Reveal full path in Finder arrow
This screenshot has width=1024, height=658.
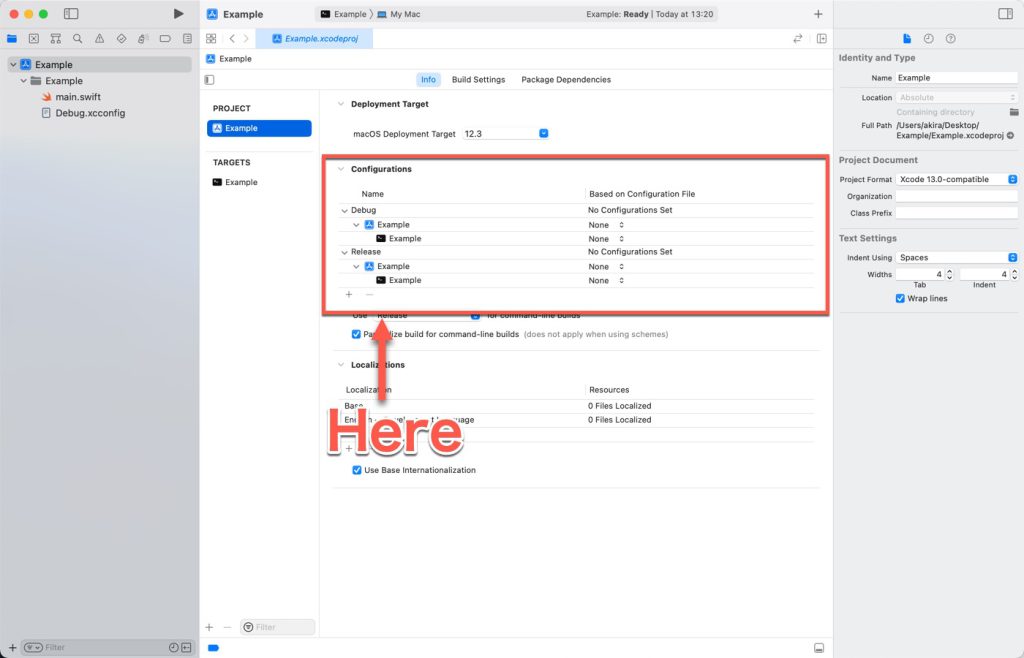click(1010, 136)
